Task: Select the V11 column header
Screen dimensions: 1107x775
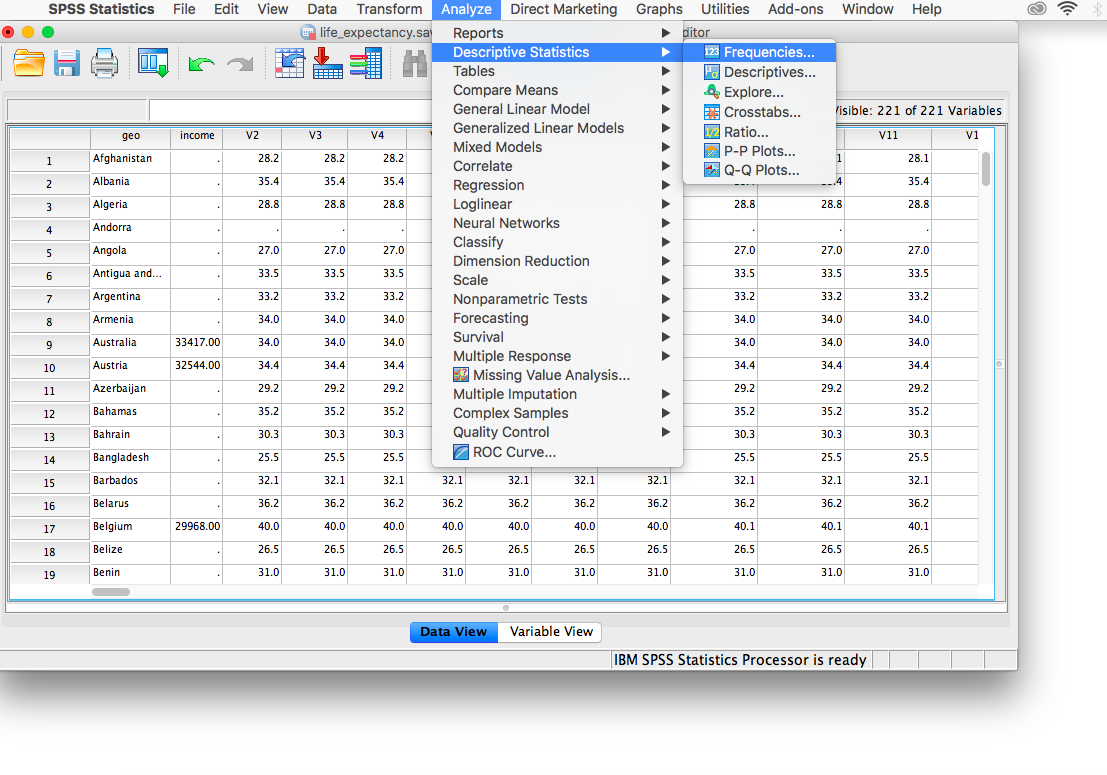Action: (888, 136)
